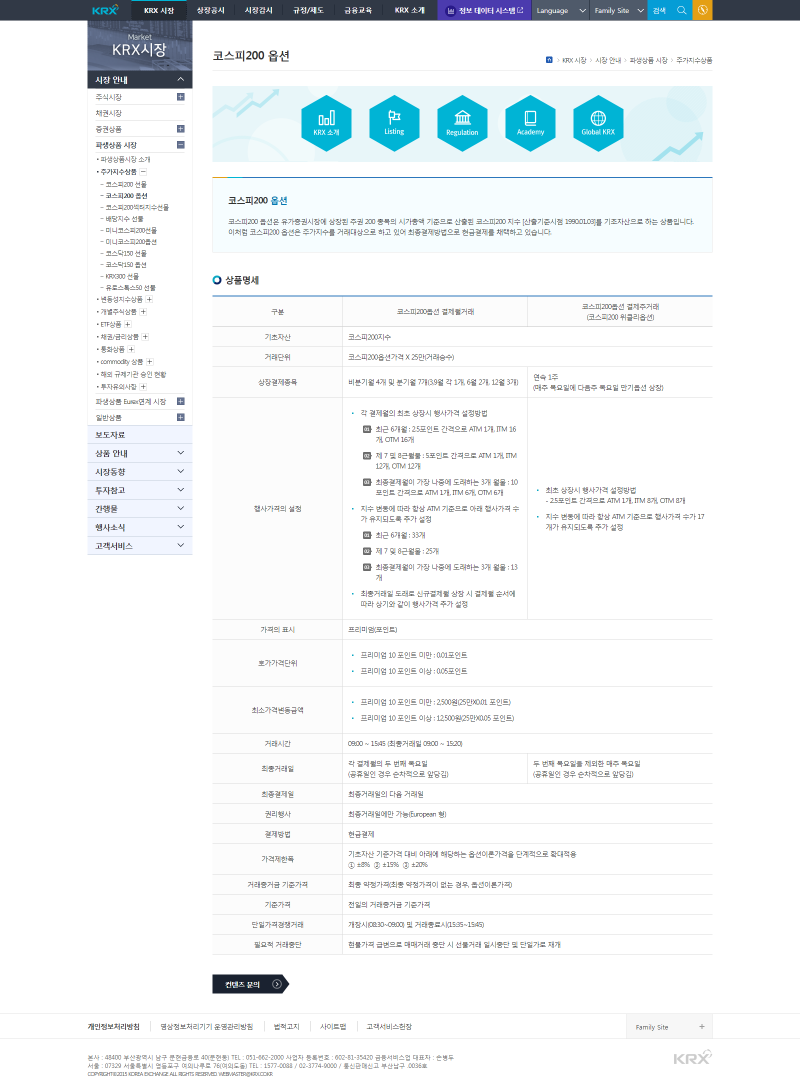800x1092 pixels.
Task: Open the Language dropdown in header
Action: coord(560,10)
